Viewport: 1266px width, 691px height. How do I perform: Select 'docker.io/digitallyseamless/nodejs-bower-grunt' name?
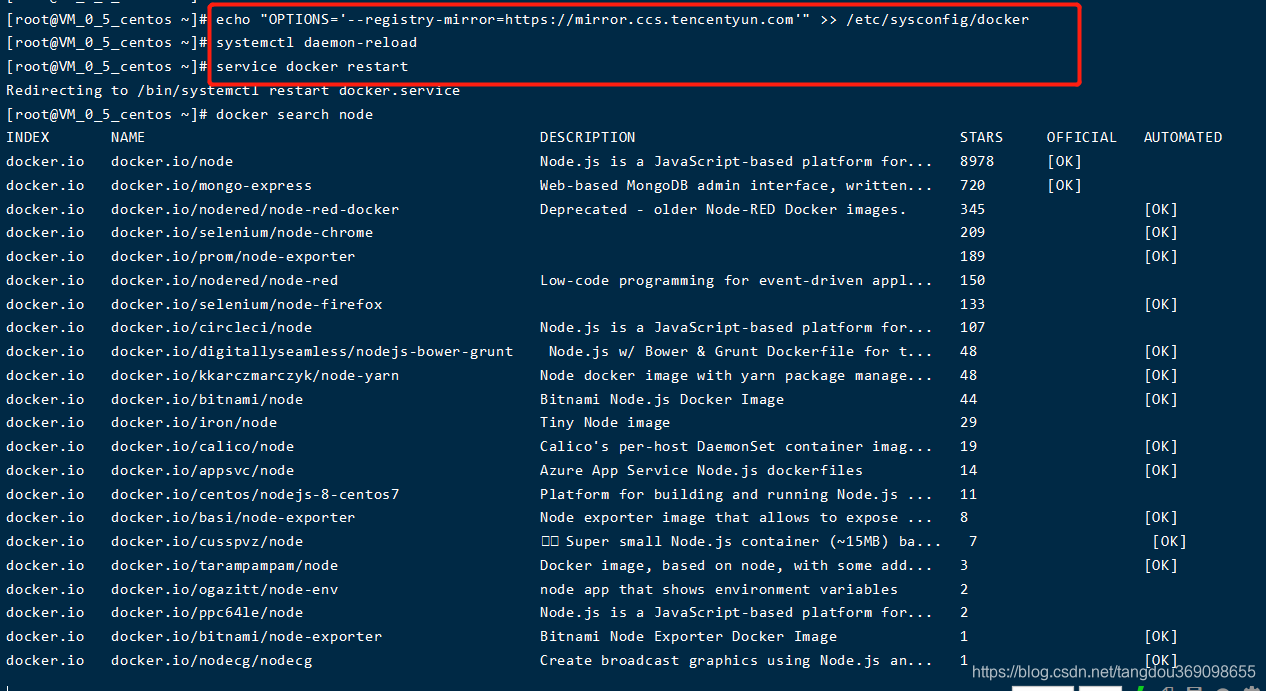tap(312, 351)
